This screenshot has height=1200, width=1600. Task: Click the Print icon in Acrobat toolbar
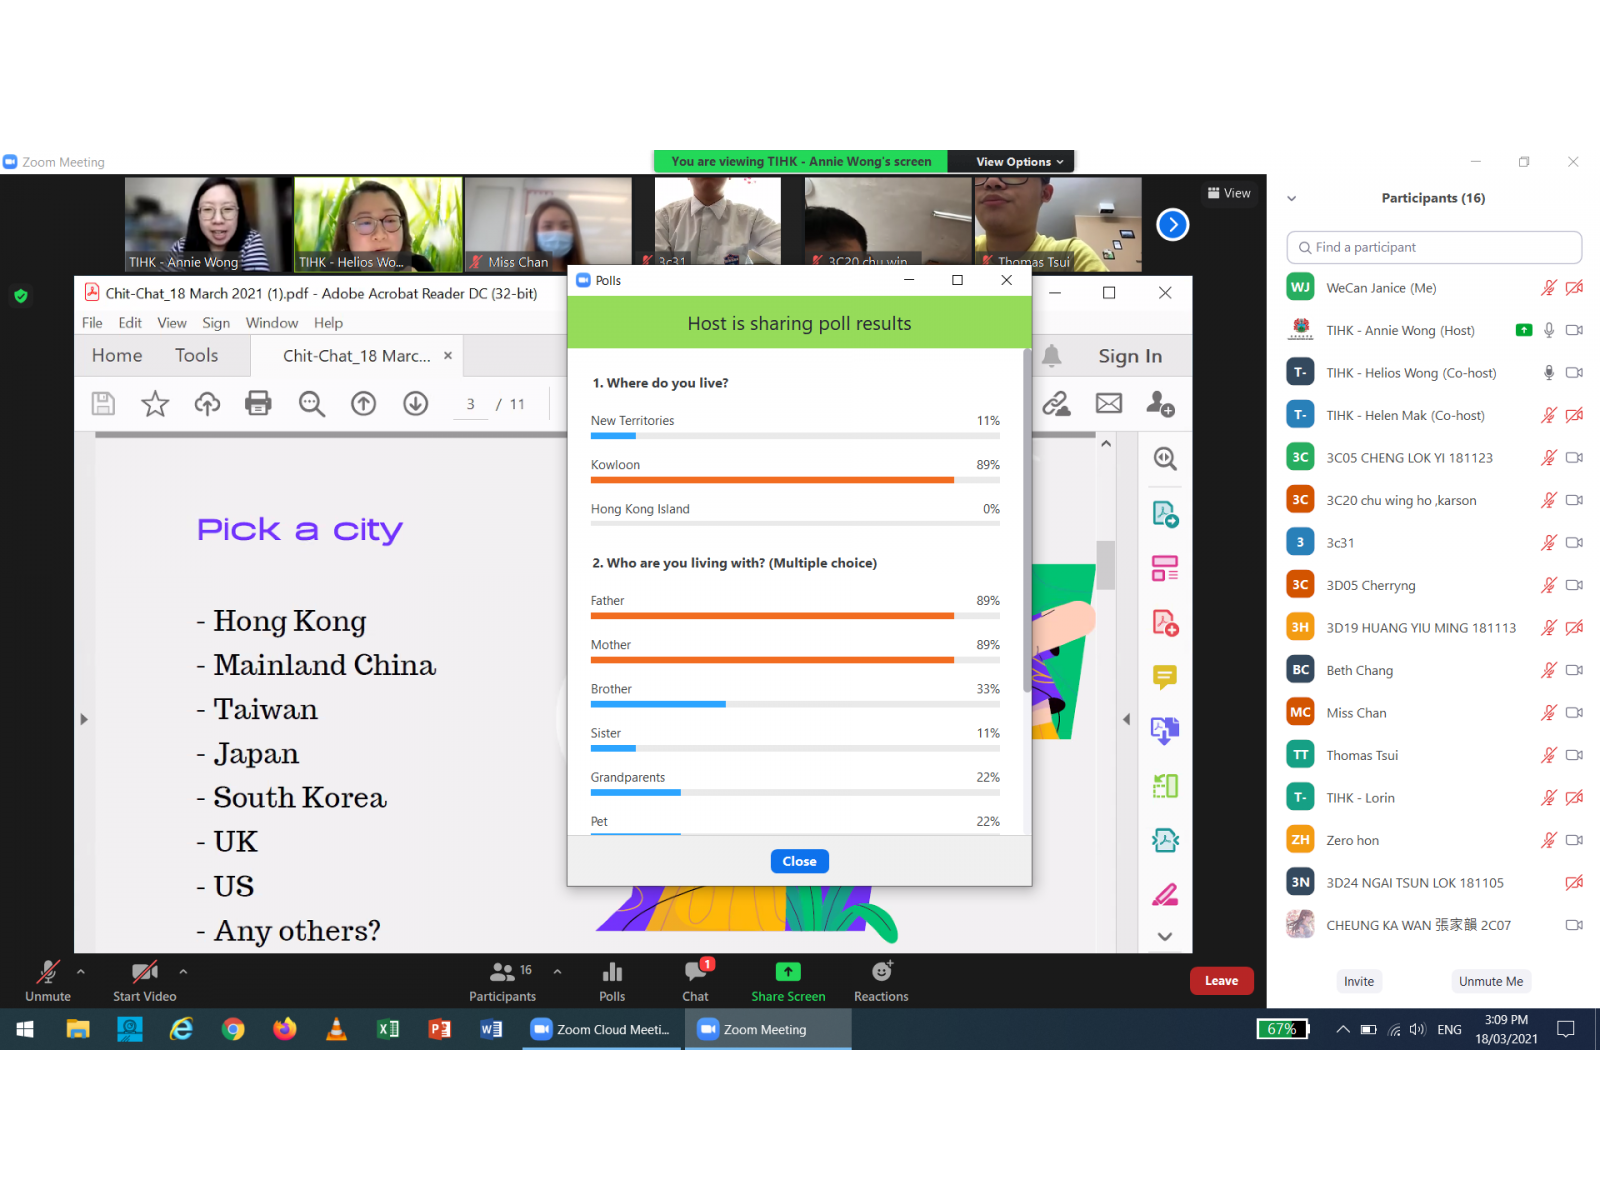(258, 404)
